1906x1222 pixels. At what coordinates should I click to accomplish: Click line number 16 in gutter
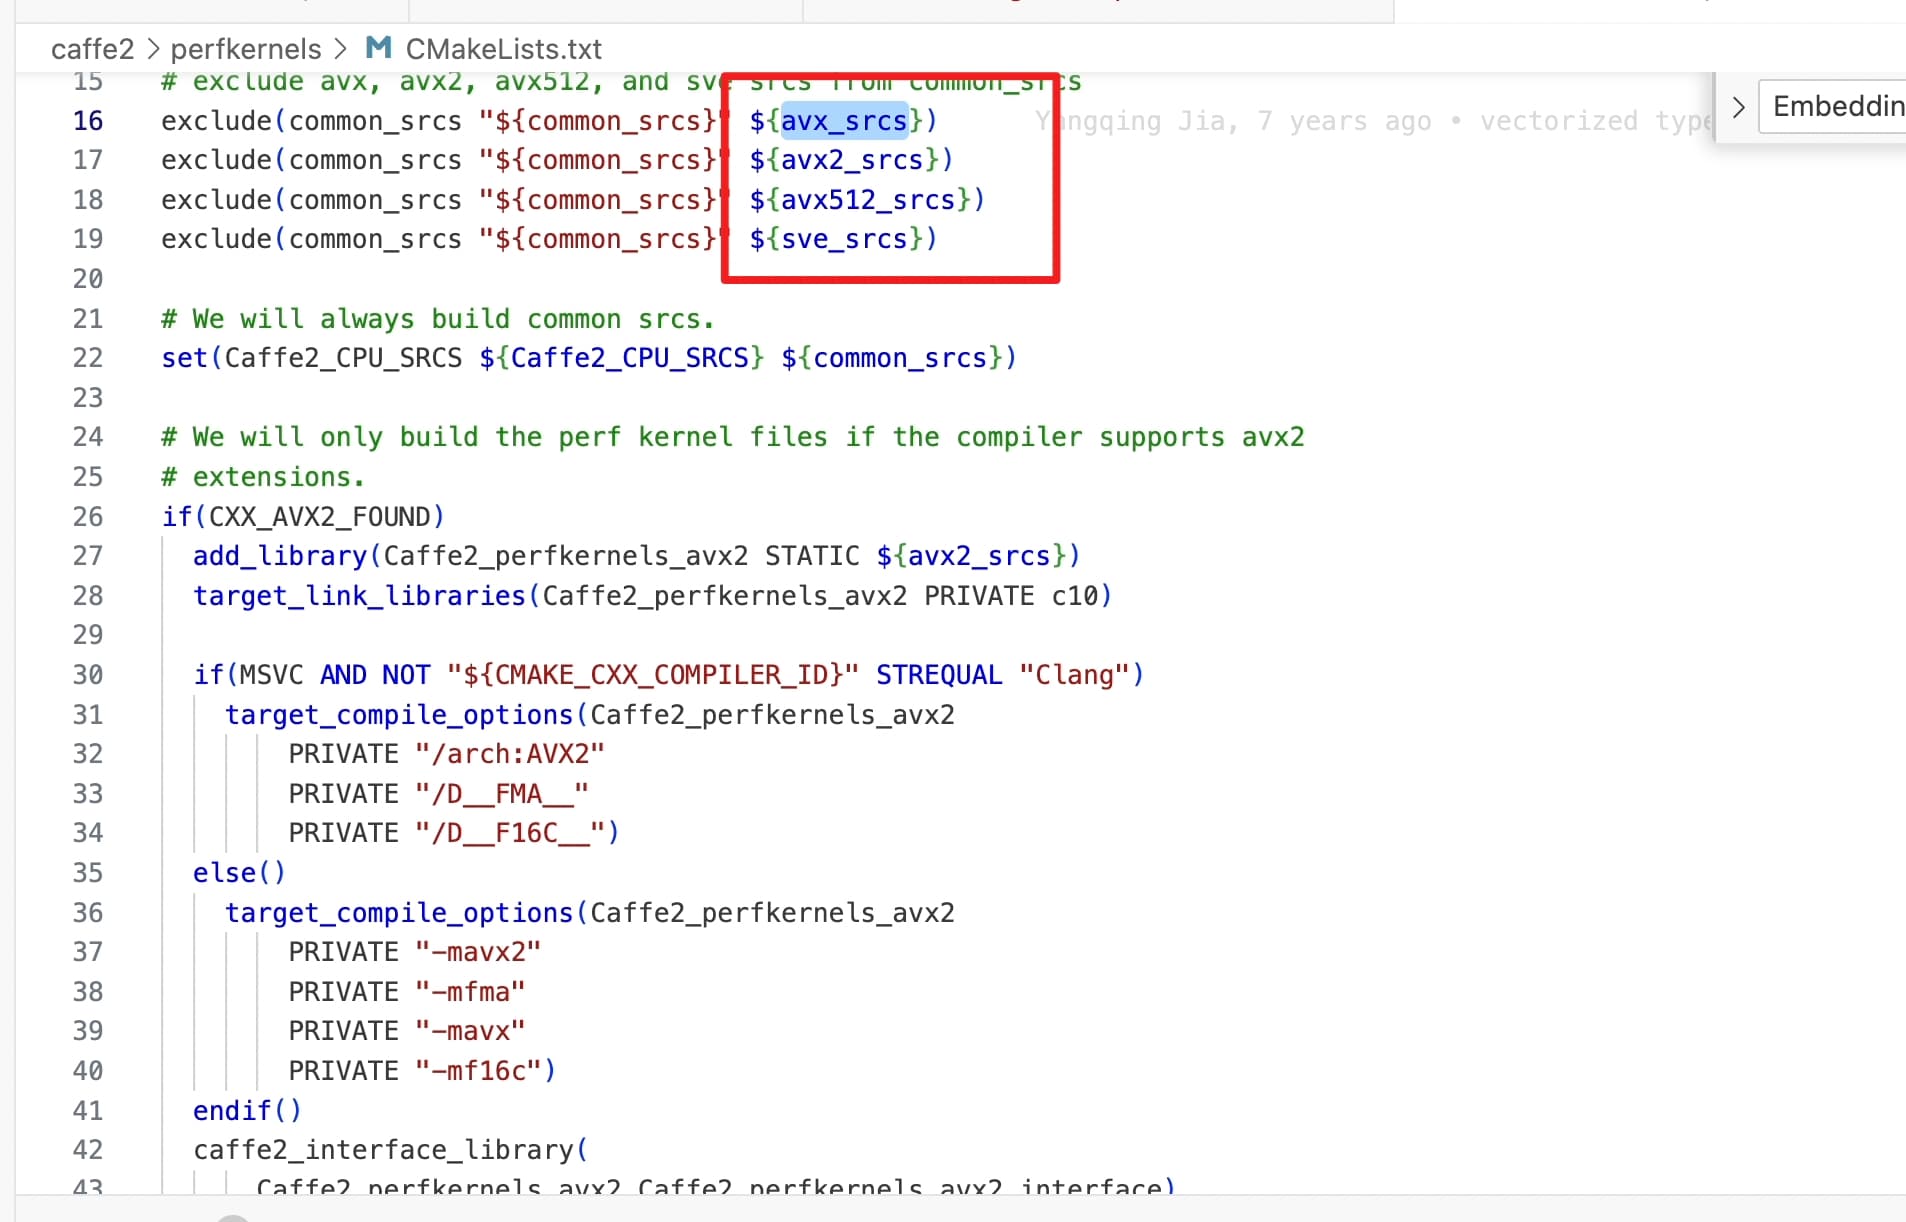(x=88, y=121)
